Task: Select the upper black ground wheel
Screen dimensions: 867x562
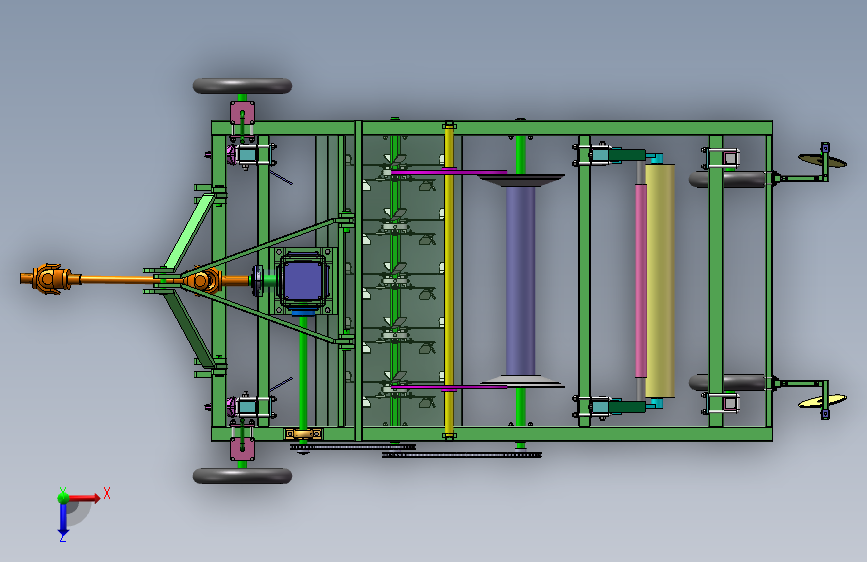Action: point(242,86)
